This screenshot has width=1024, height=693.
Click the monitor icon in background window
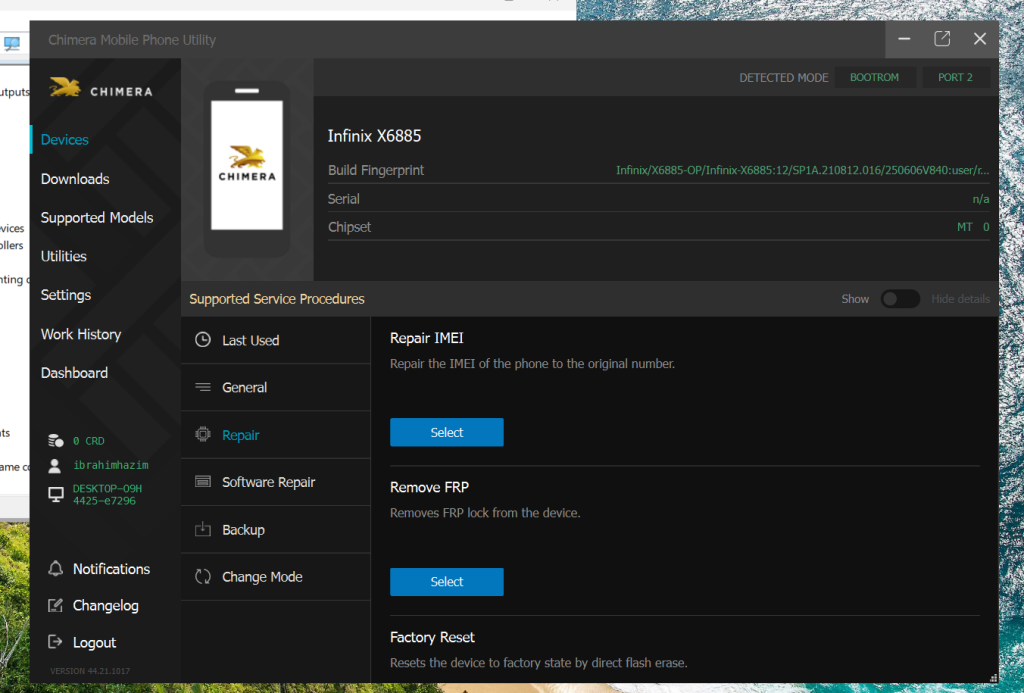(x=12, y=44)
